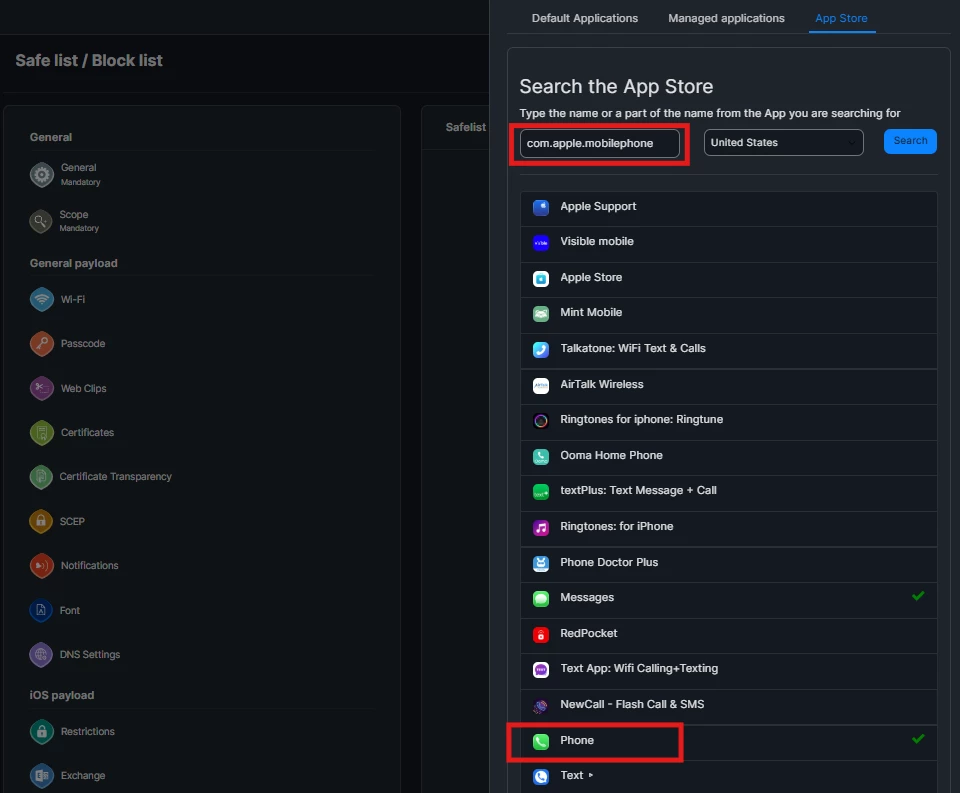The image size is (960, 793).
Task: Select 'Messages' in results list
Action: tap(587, 598)
